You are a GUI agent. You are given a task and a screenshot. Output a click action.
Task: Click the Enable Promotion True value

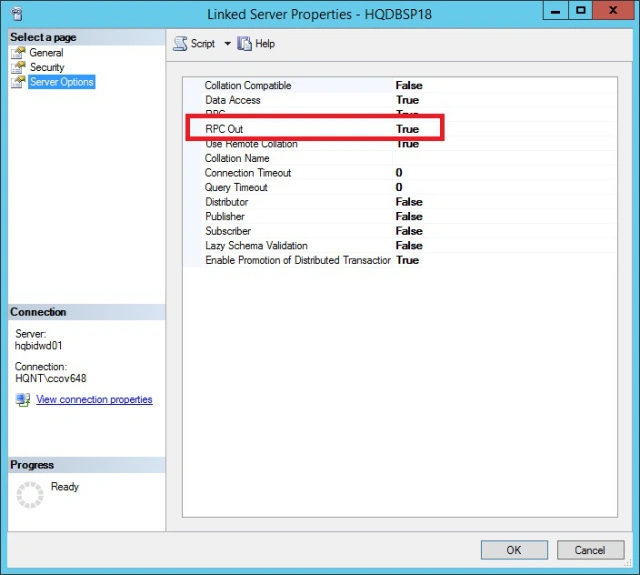pos(407,260)
